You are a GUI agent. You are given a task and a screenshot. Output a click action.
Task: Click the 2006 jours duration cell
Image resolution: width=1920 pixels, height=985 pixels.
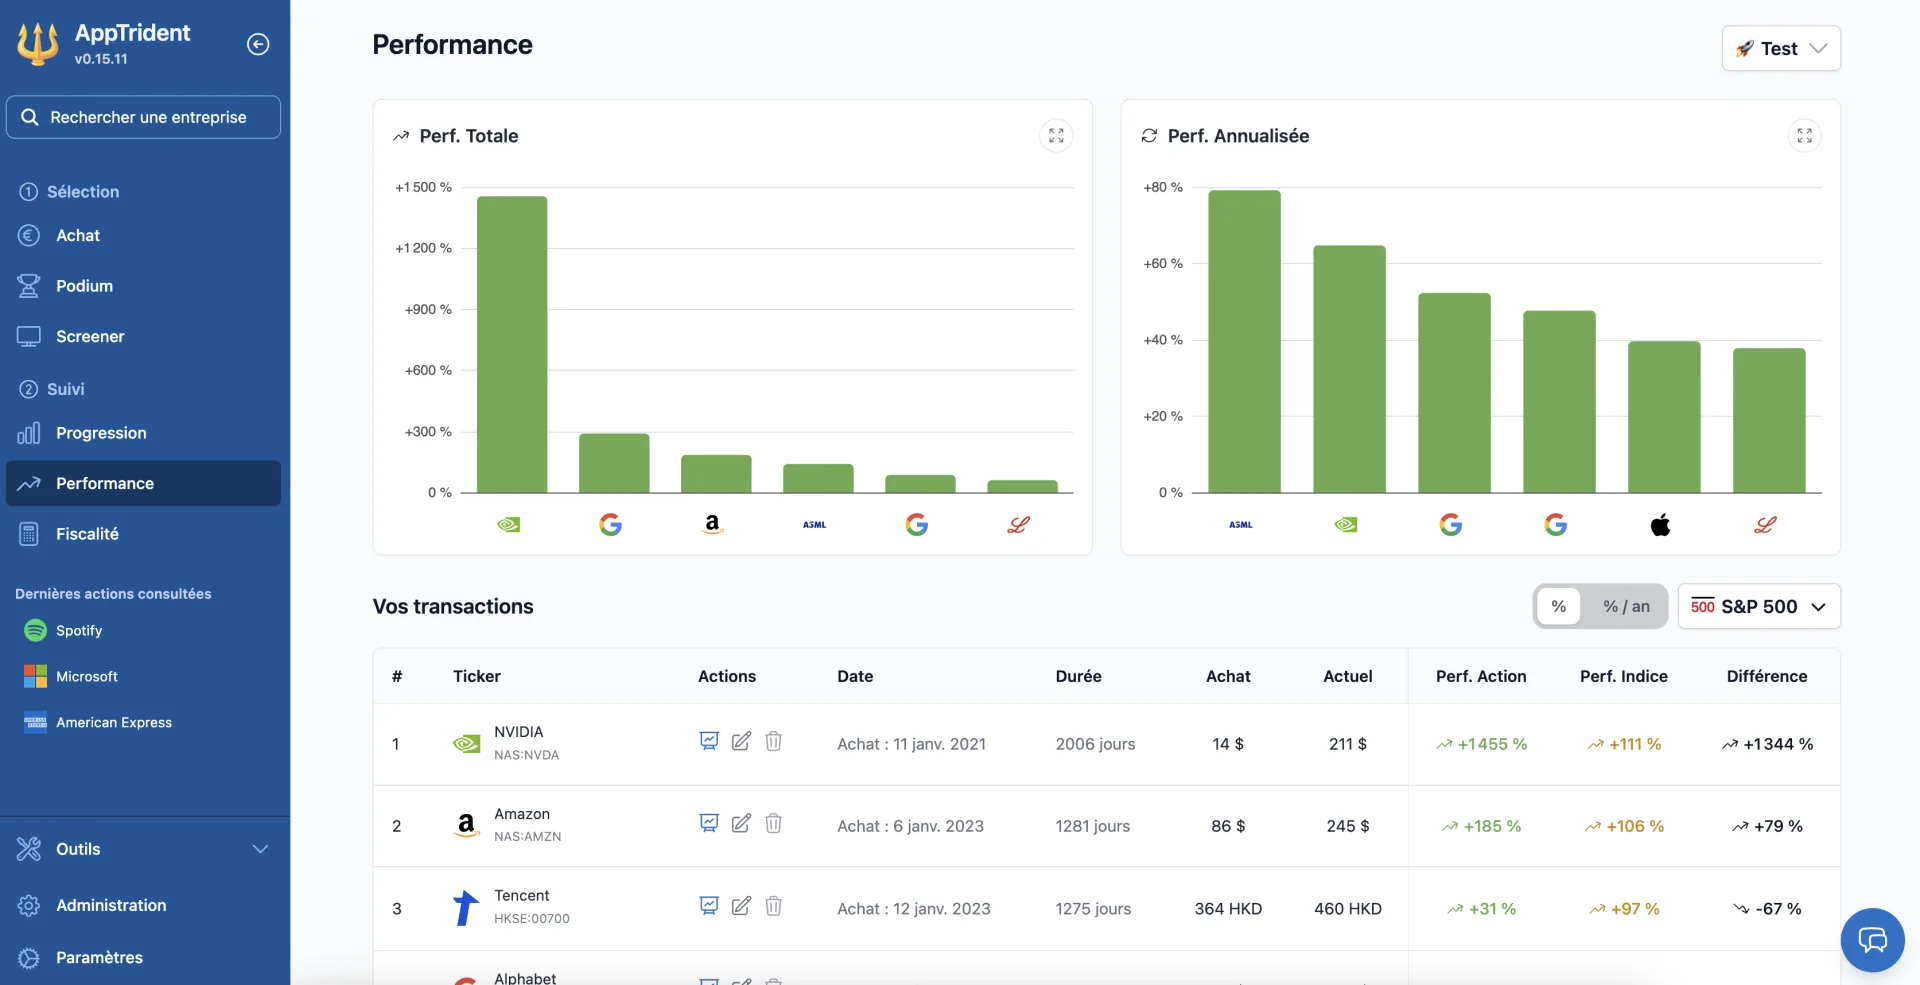(x=1095, y=744)
